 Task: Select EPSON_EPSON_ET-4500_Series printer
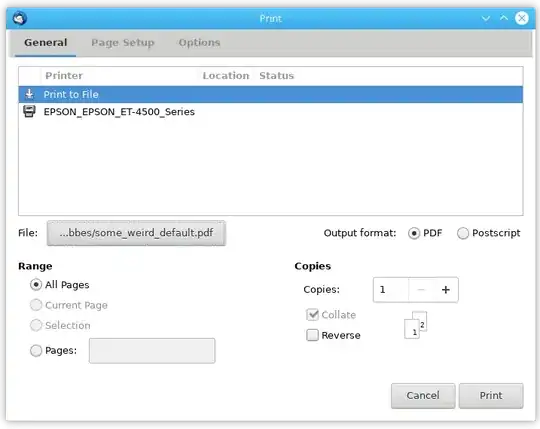[271, 112]
